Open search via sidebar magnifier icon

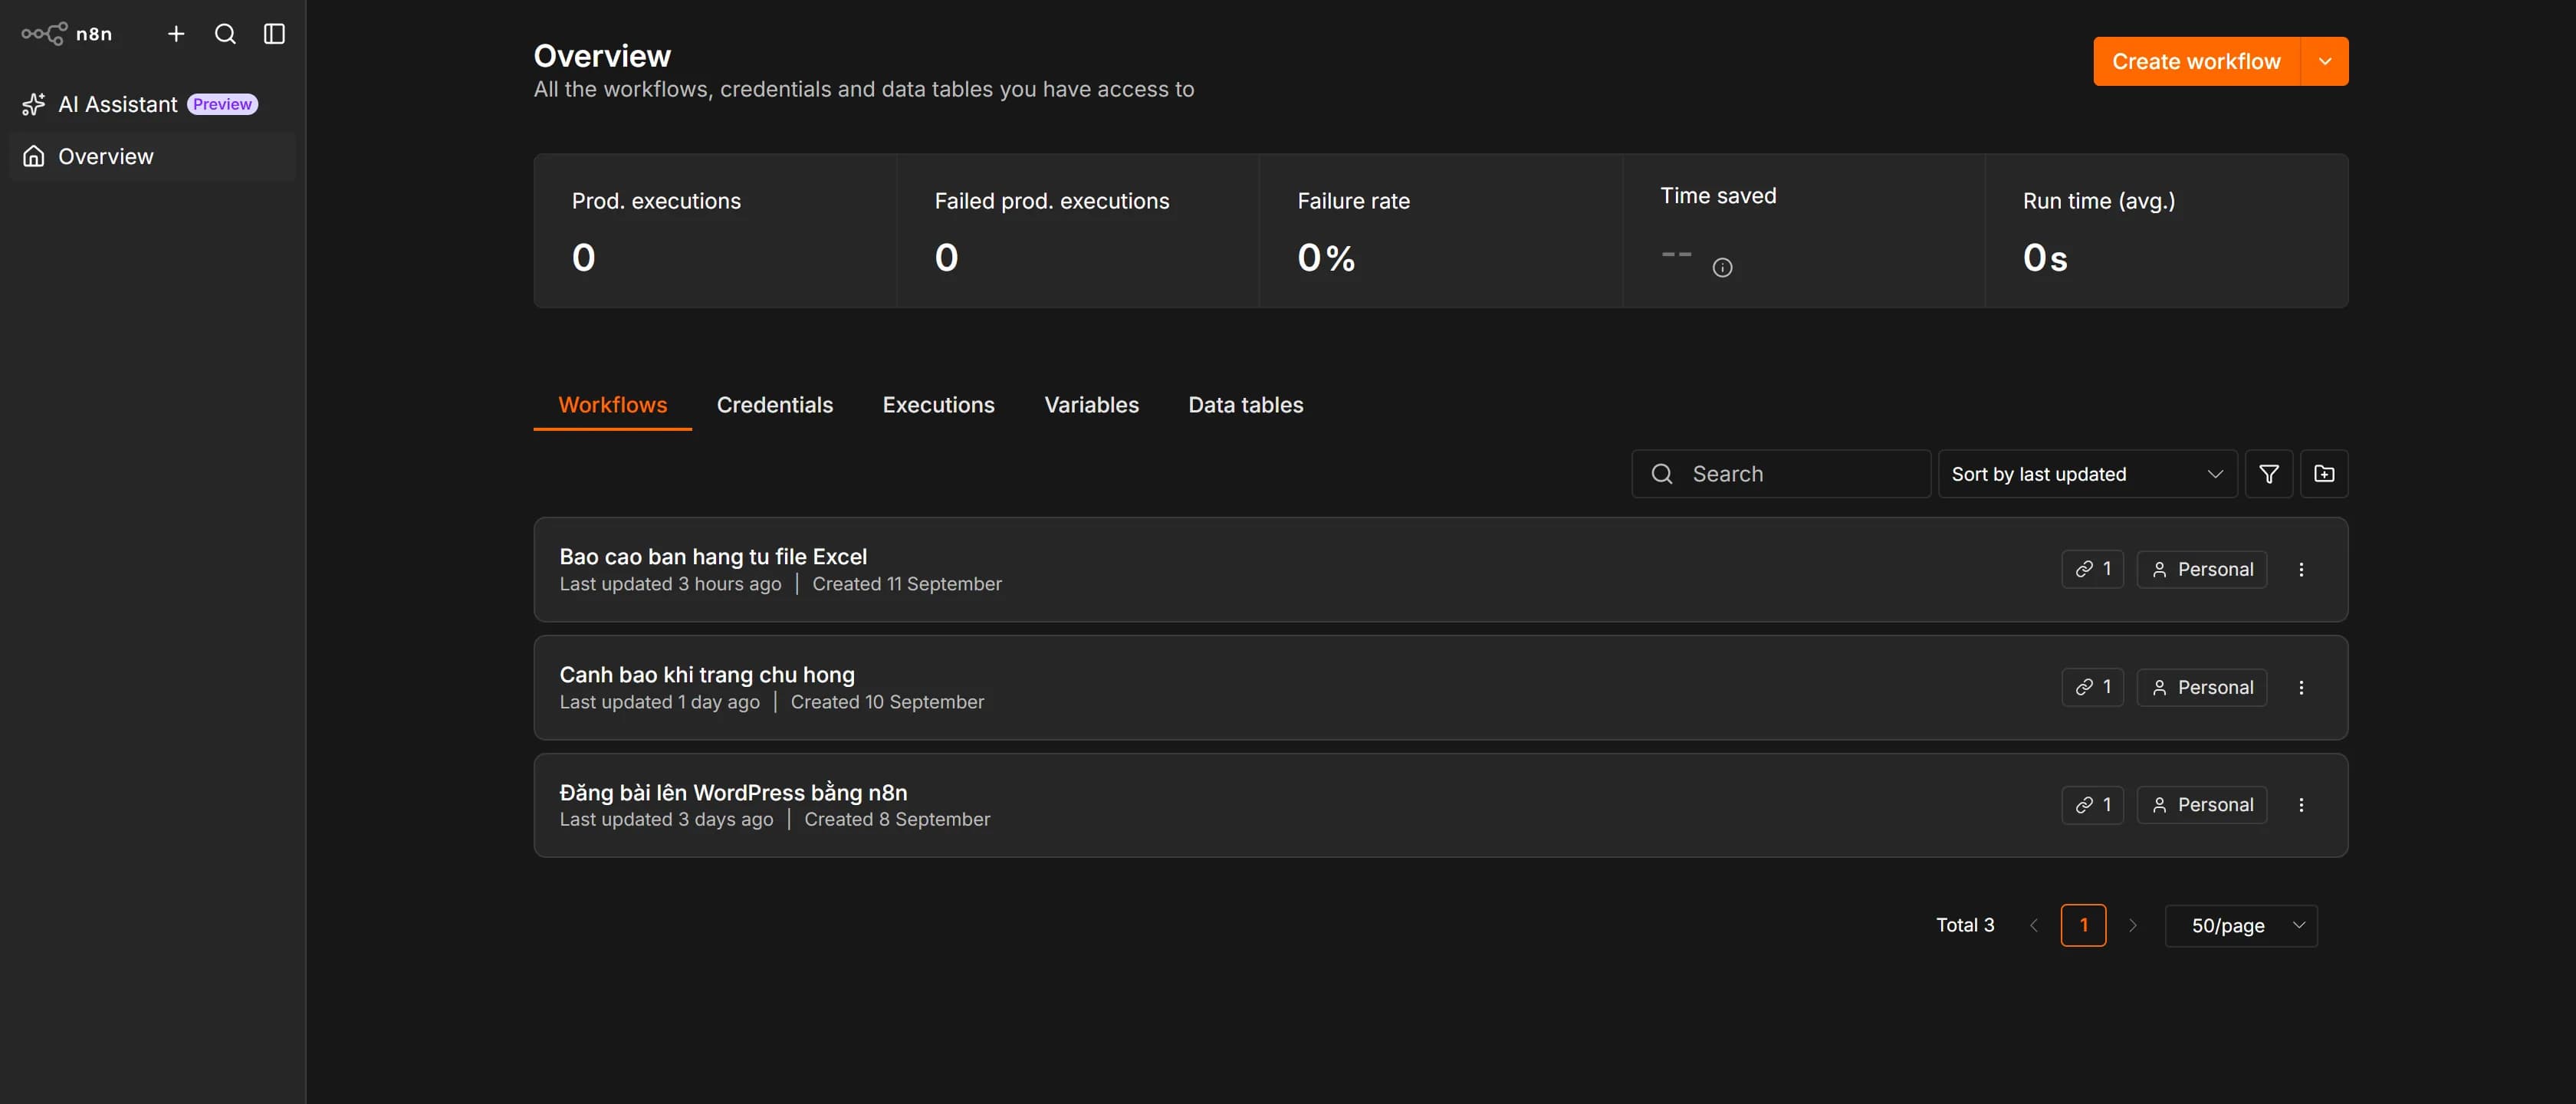pyautogui.click(x=225, y=34)
